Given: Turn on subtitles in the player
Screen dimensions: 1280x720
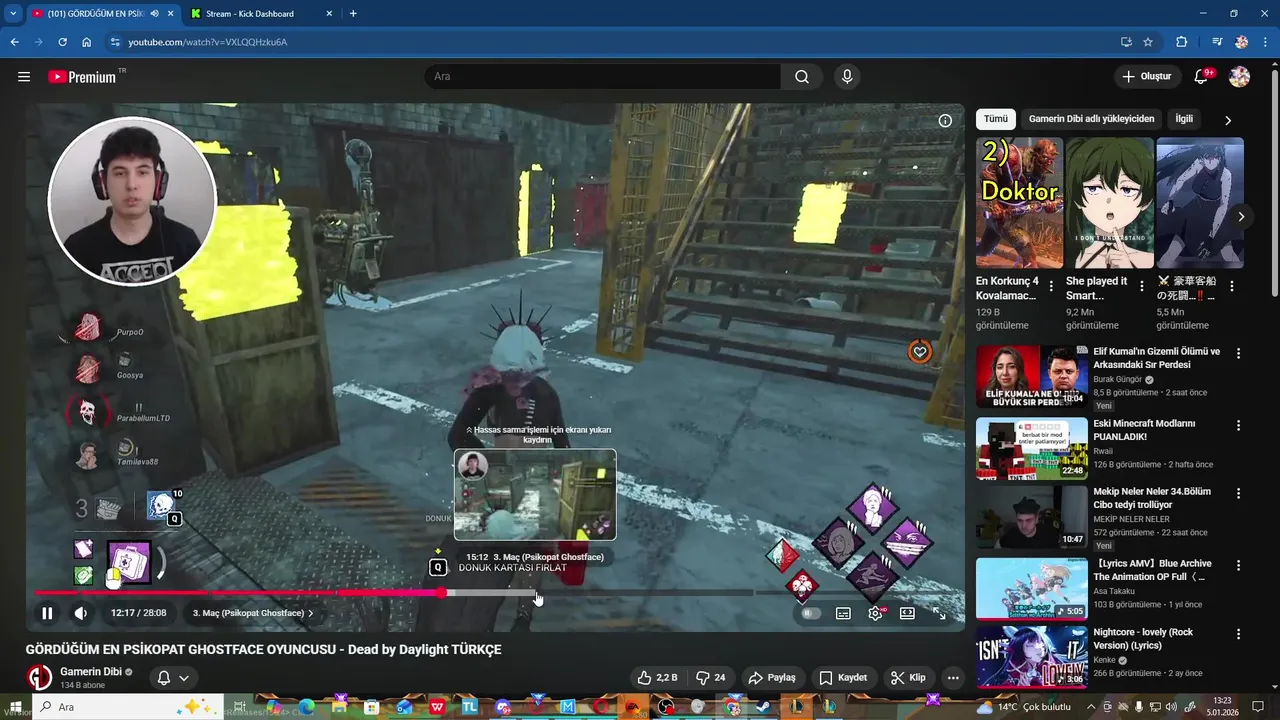Looking at the screenshot, I should click(x=843, y=613).
